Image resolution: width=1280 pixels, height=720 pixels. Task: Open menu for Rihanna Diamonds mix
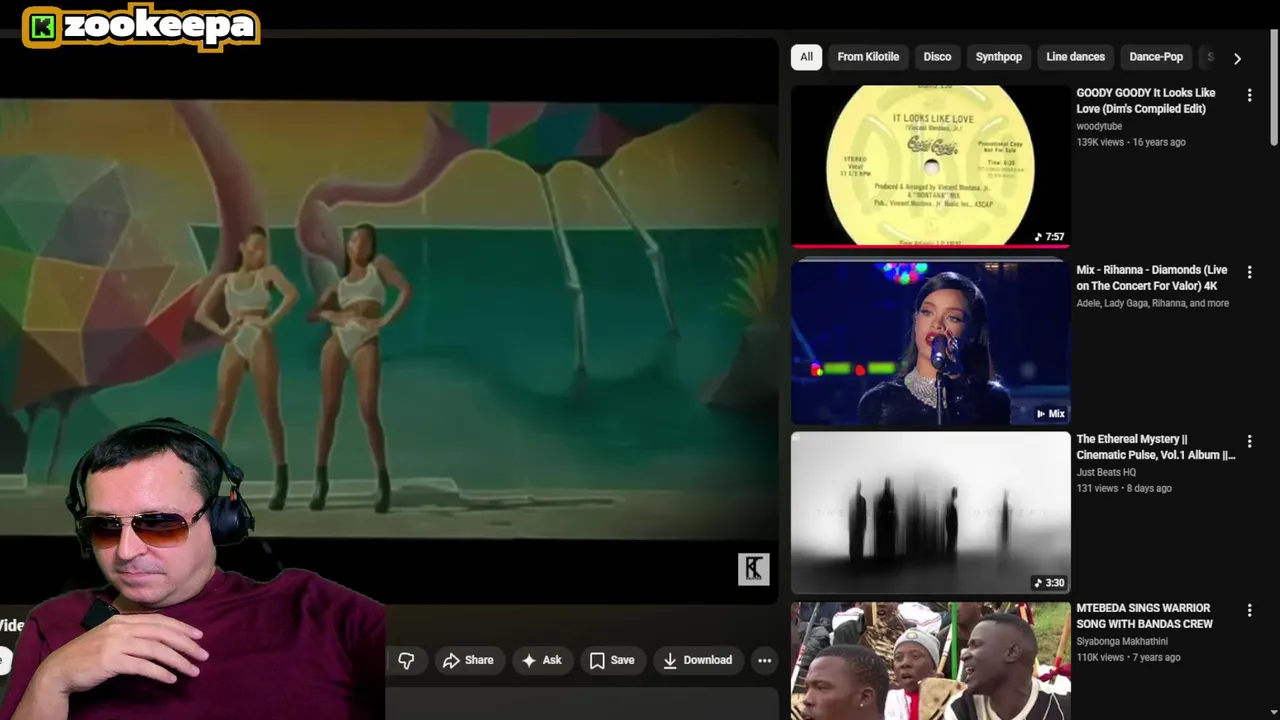click(1249, 272)
